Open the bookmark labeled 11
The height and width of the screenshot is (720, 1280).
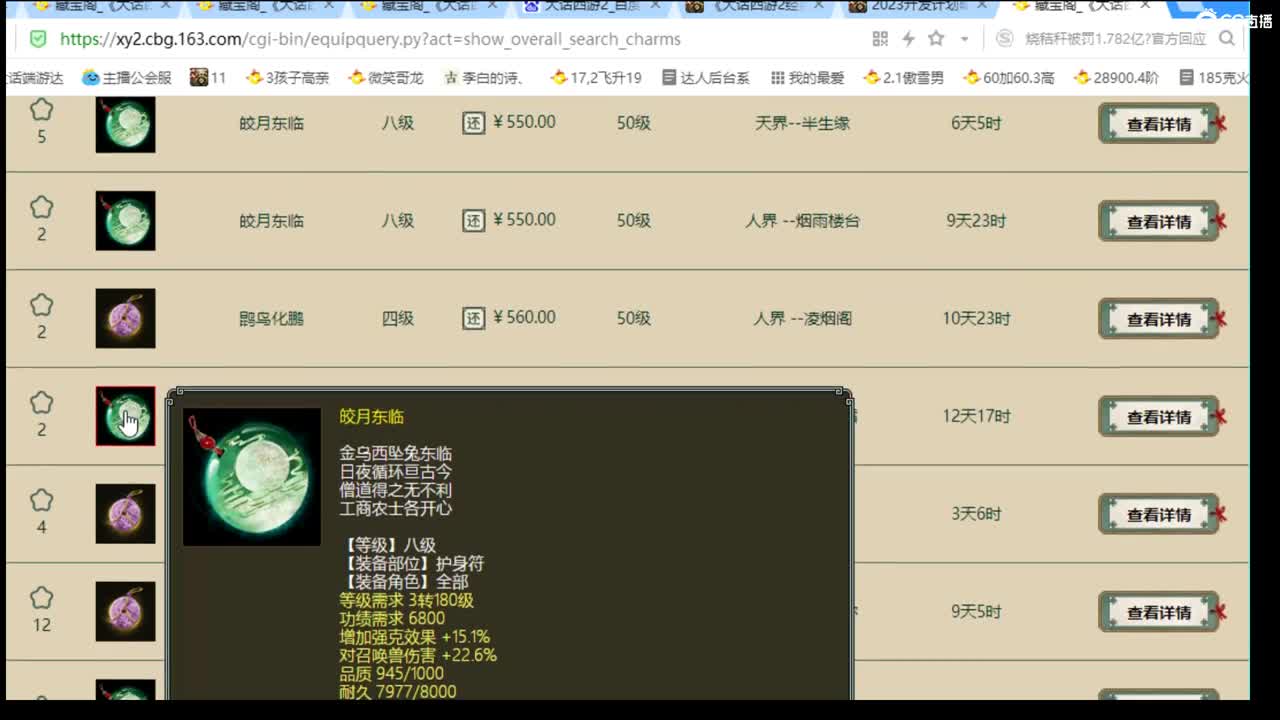[x=208, y=77]
